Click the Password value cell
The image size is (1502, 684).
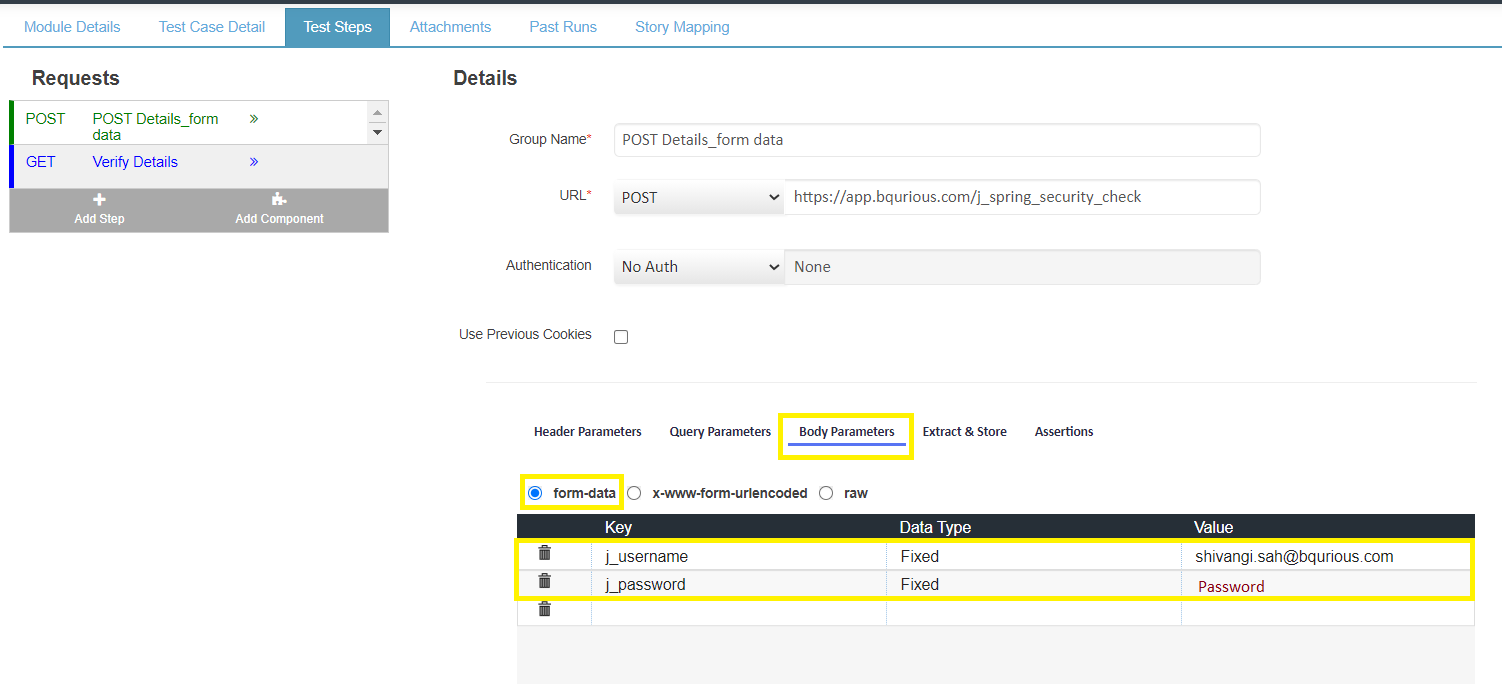(1326, 585)
